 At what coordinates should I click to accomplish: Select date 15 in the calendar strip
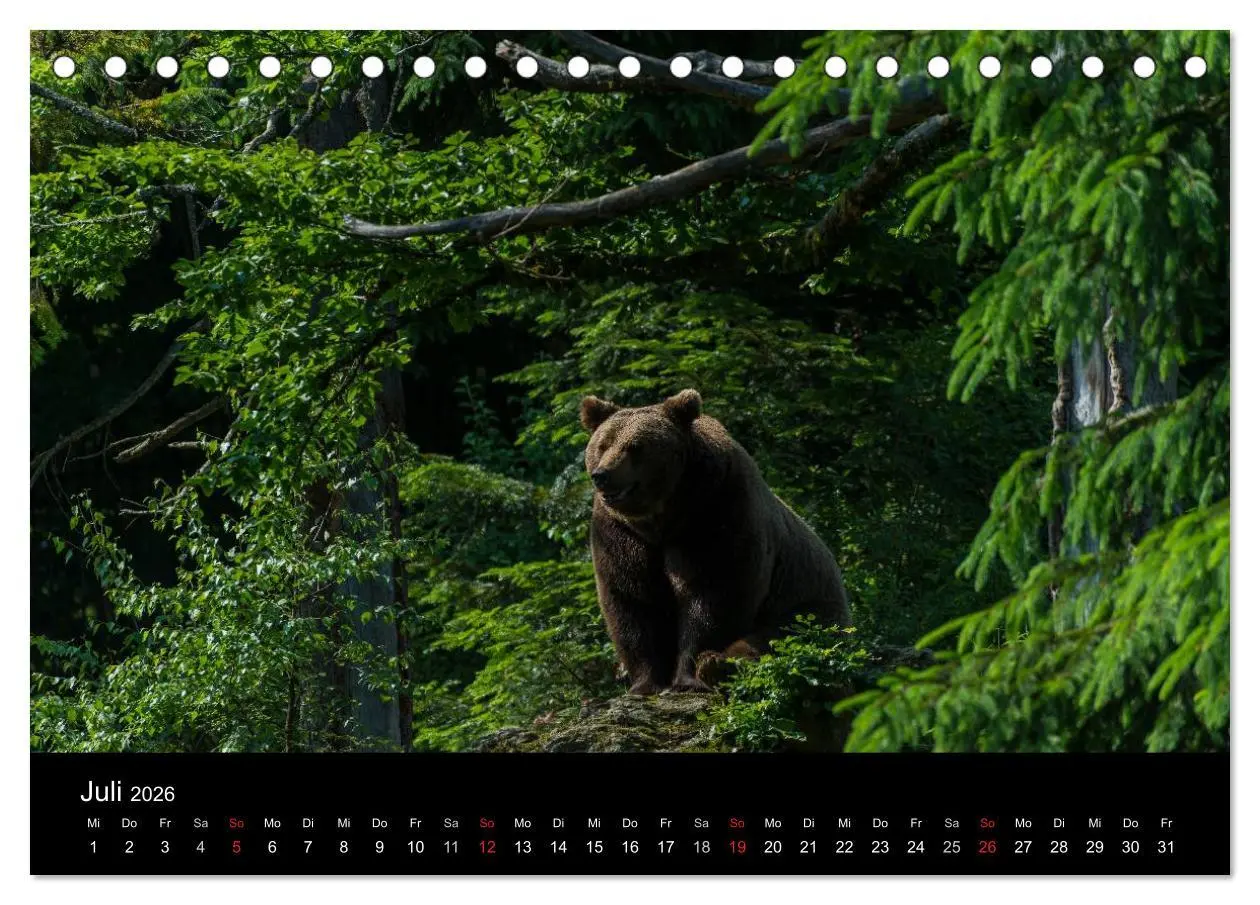[594, 847]
